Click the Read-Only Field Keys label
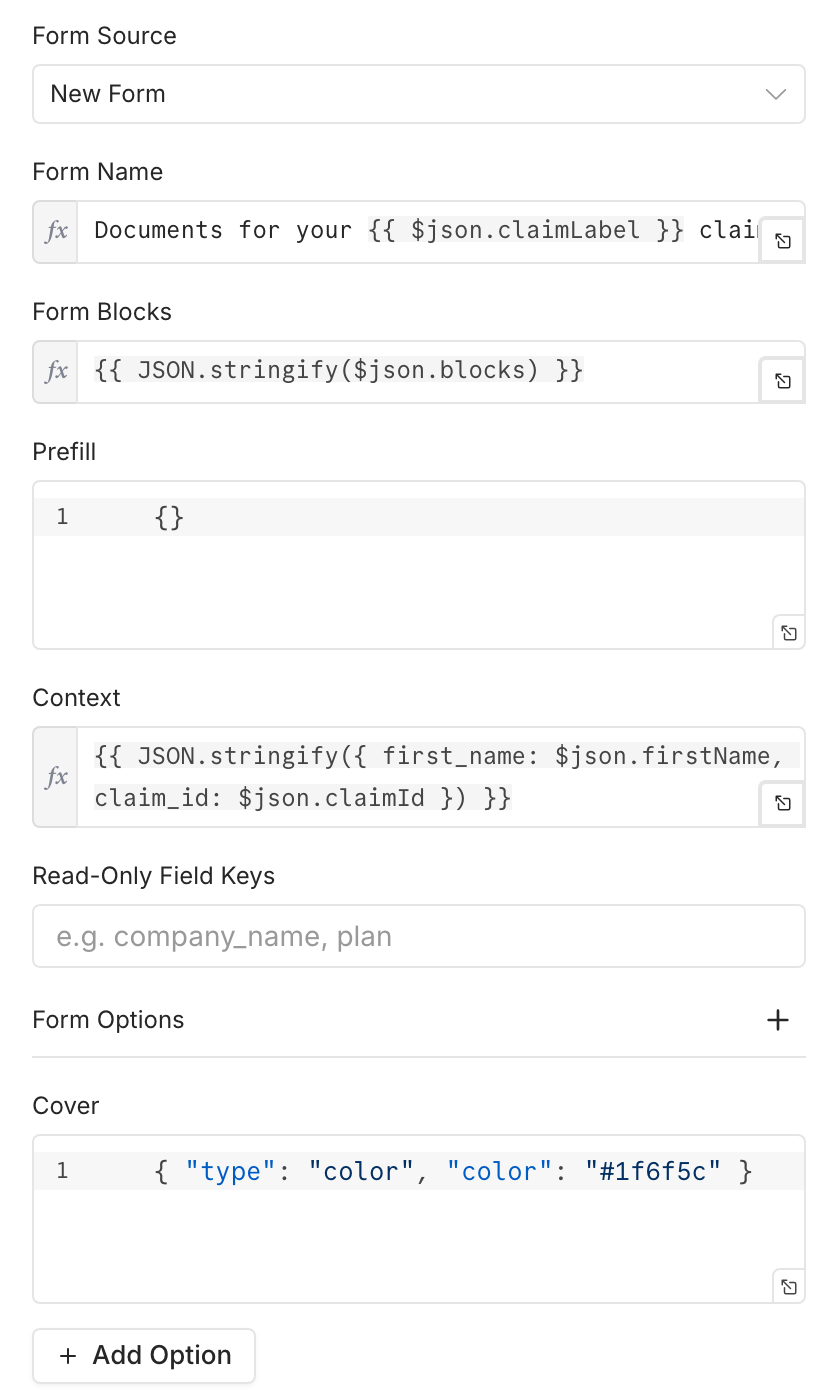Screen dimensions: 838x1390 click(154, 876)
